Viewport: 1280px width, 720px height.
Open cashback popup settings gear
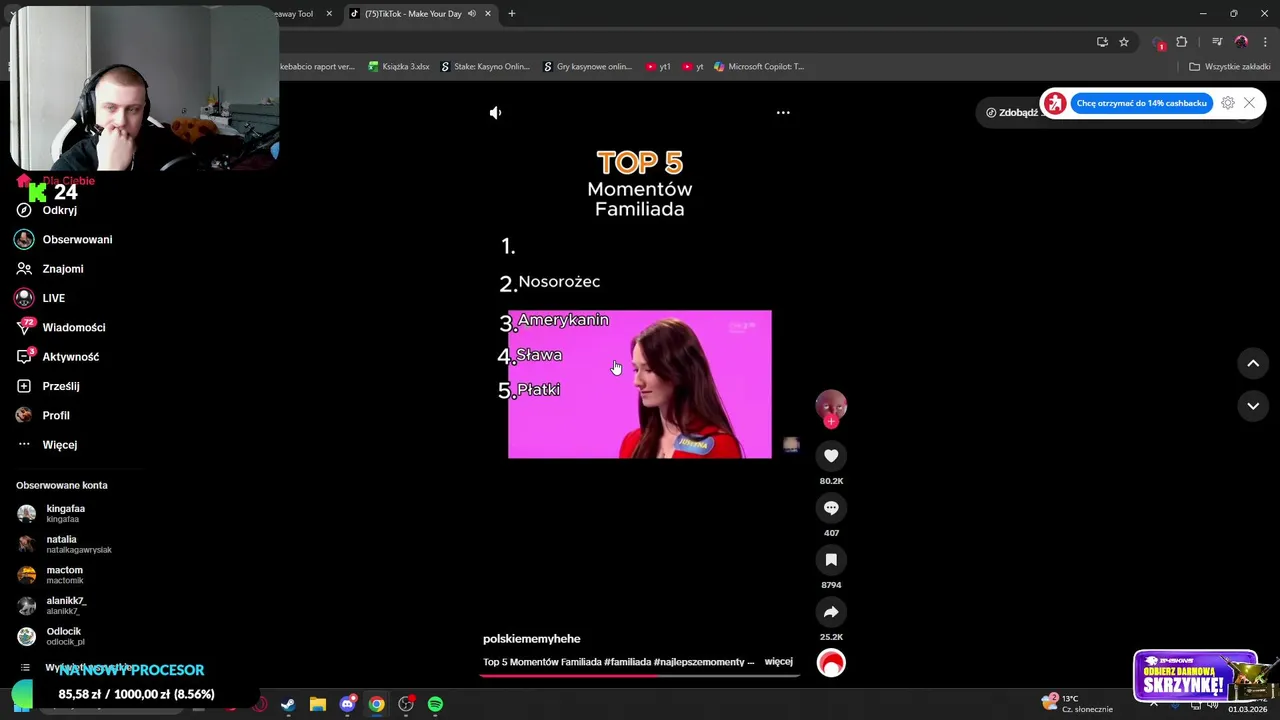pos(1228,103)
